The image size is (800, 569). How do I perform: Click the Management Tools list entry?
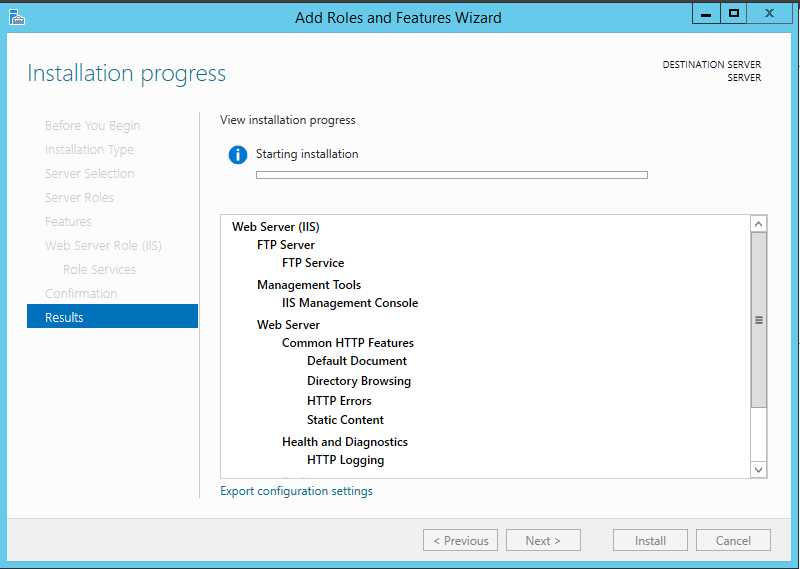click(x=309, y=285)
